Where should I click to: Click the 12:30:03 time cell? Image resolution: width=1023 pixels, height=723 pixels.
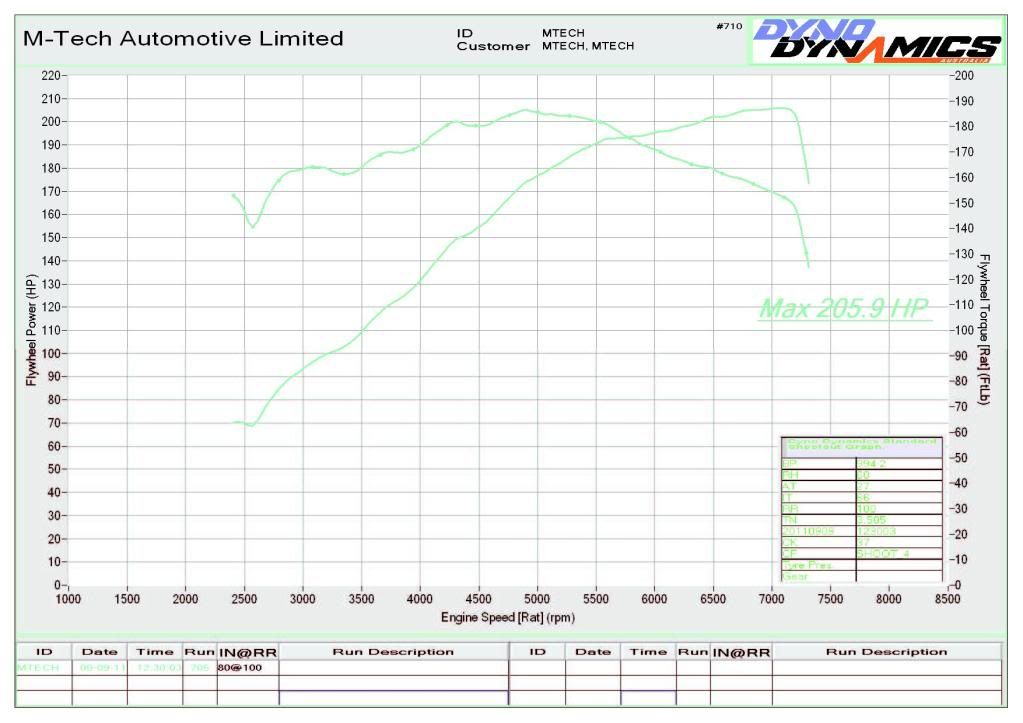pos(156,668)
